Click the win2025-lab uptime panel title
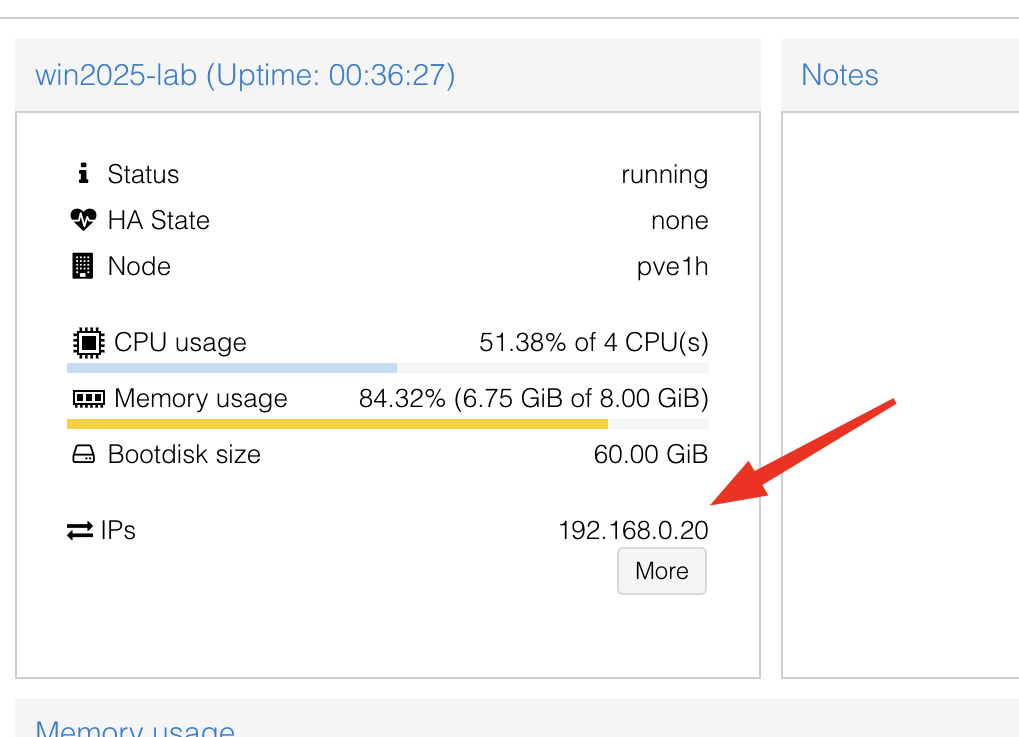The height and width of the screenshot is (737, 1019). 245,75
